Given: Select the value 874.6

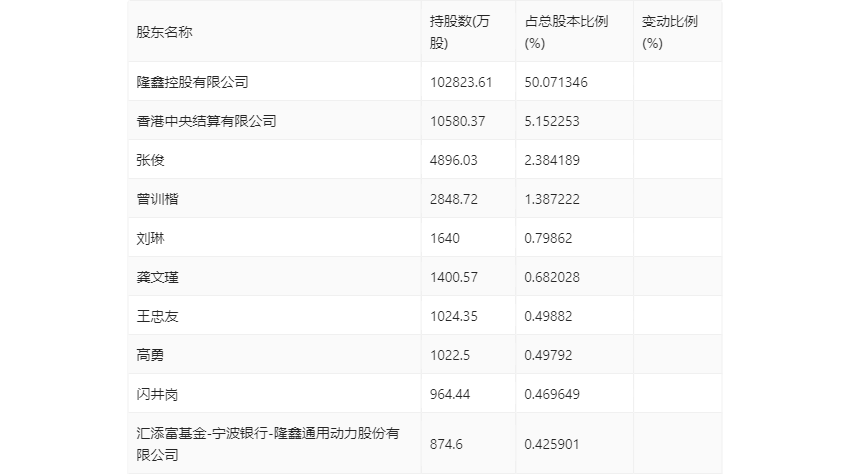Looking at the screenshot, I should [x=446, y=444].
